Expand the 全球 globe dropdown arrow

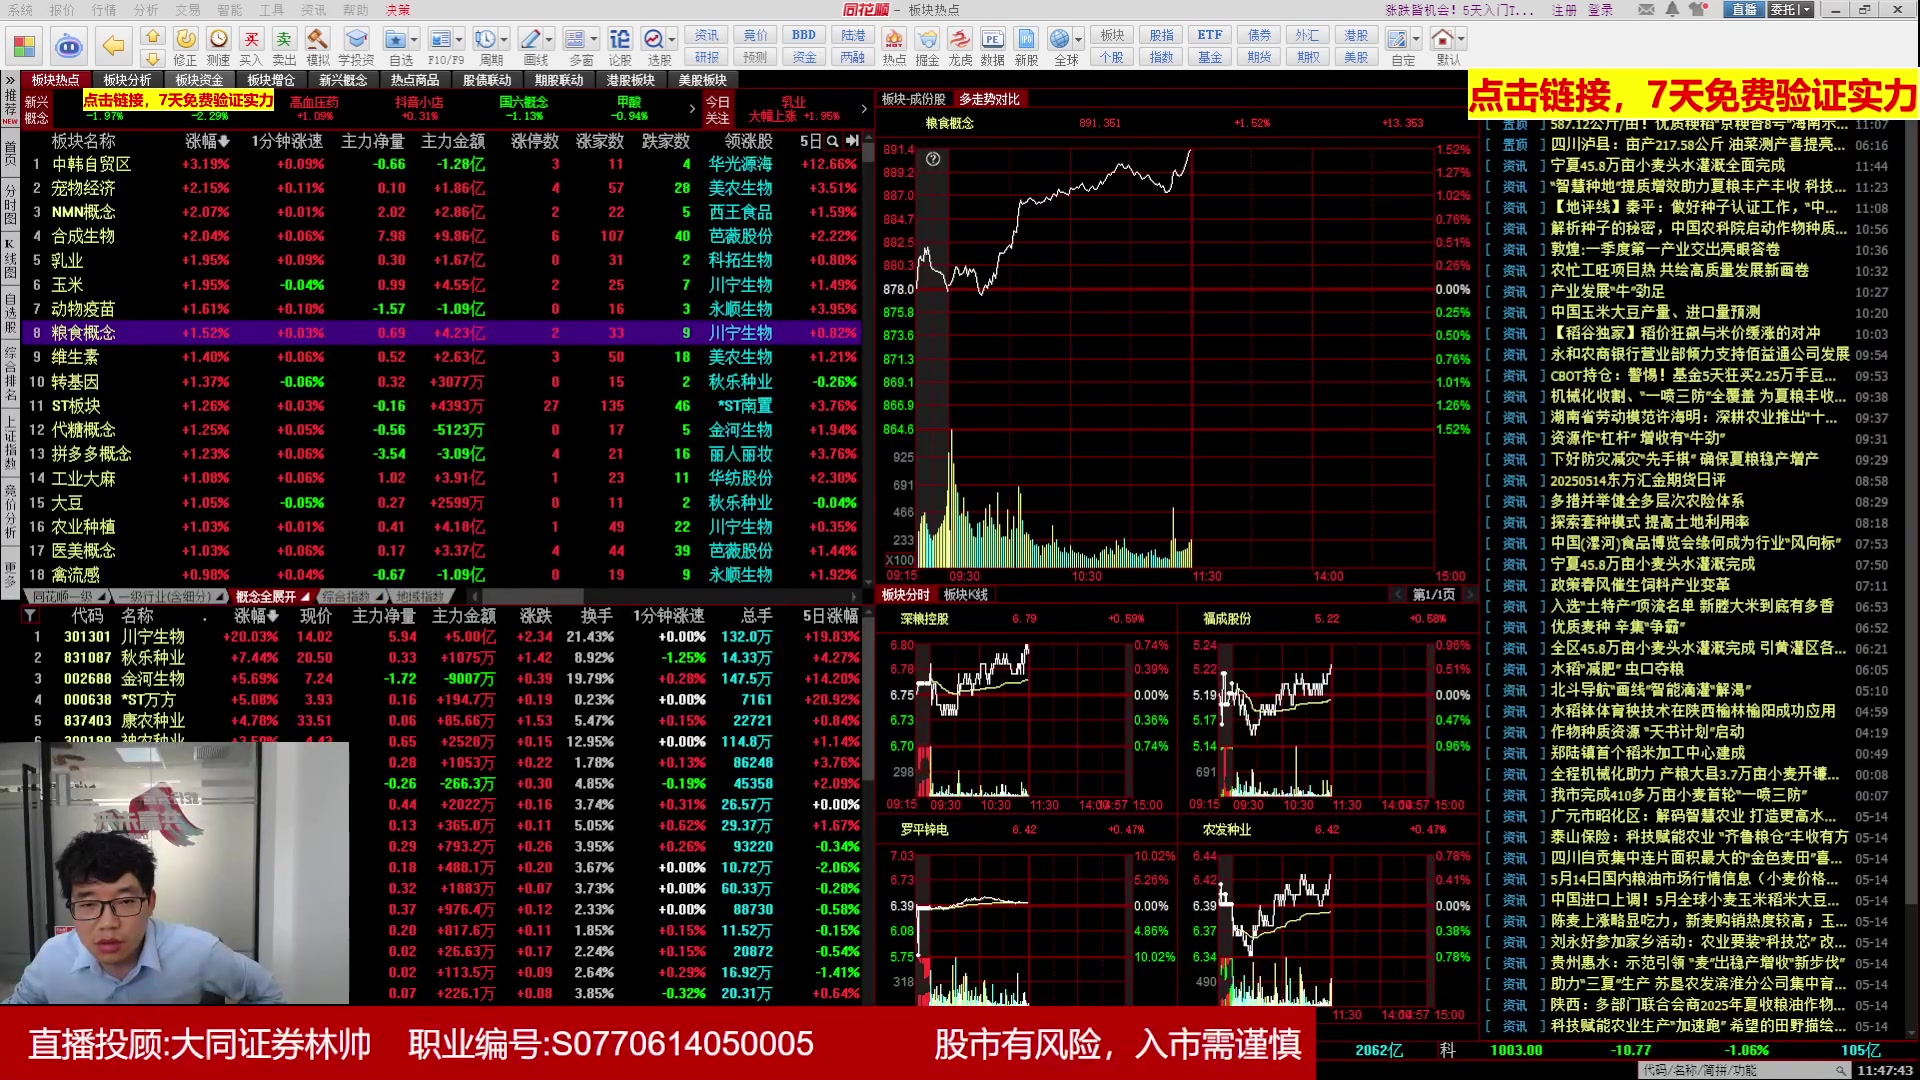[x=1079, y=40]
